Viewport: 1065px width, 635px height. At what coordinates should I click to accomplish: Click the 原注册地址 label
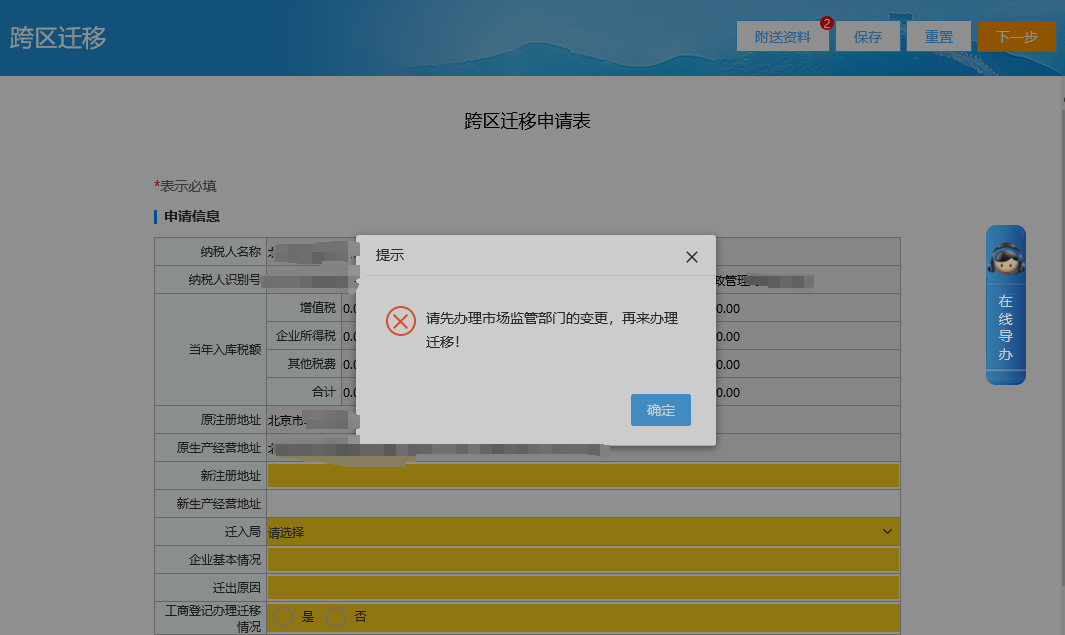click(230, 420)
